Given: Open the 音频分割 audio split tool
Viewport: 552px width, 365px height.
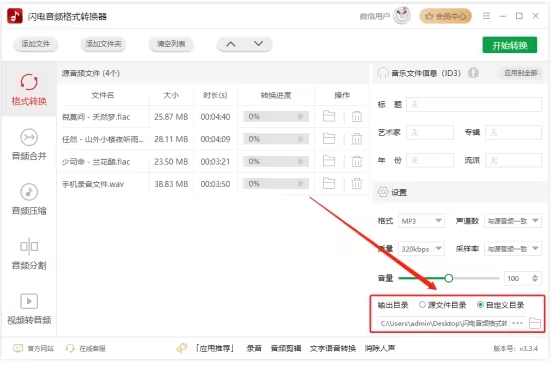Looking at the screenshot, I should tap(29, 254).
